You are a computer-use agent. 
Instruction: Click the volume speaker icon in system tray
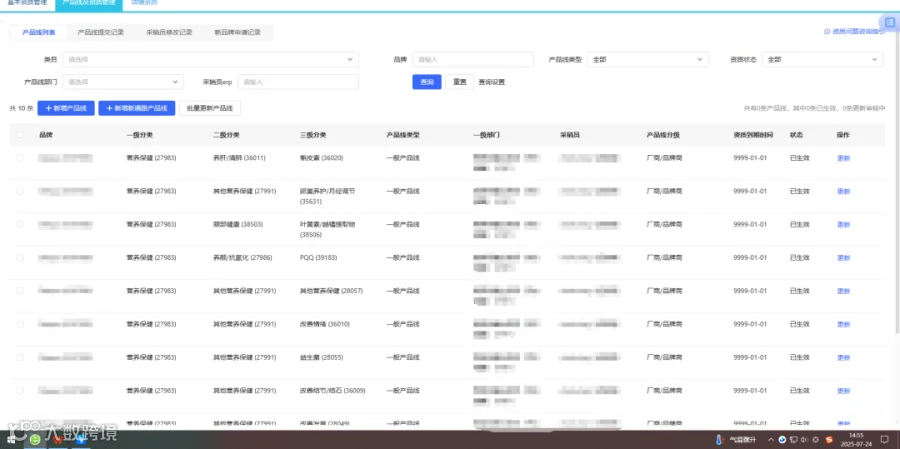click(x=804, y=440)
